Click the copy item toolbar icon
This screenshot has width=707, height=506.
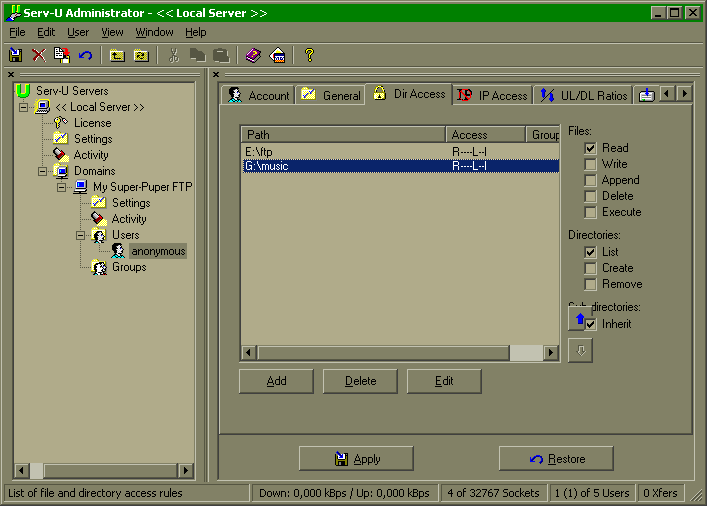click(x=62, y=55)
